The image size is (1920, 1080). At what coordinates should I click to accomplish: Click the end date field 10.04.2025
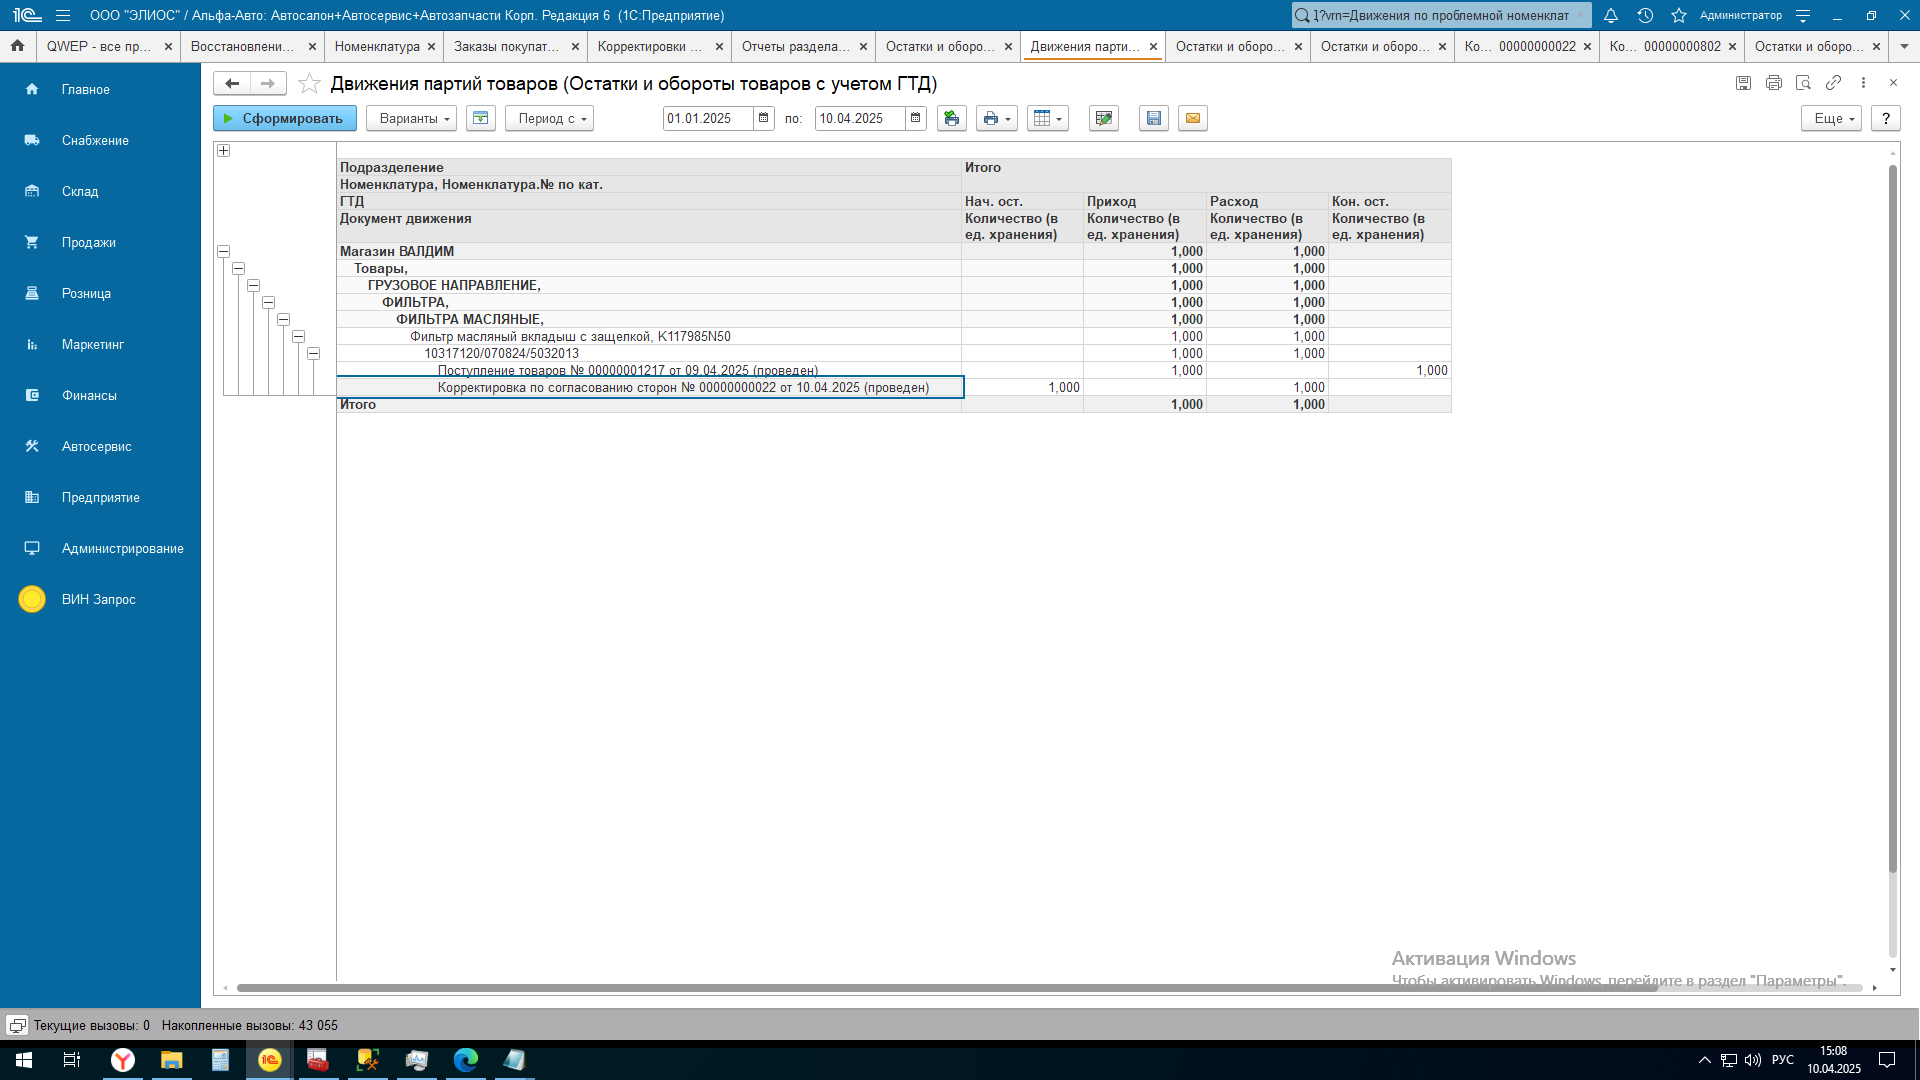pyautogui.click(x=860, y=118)
